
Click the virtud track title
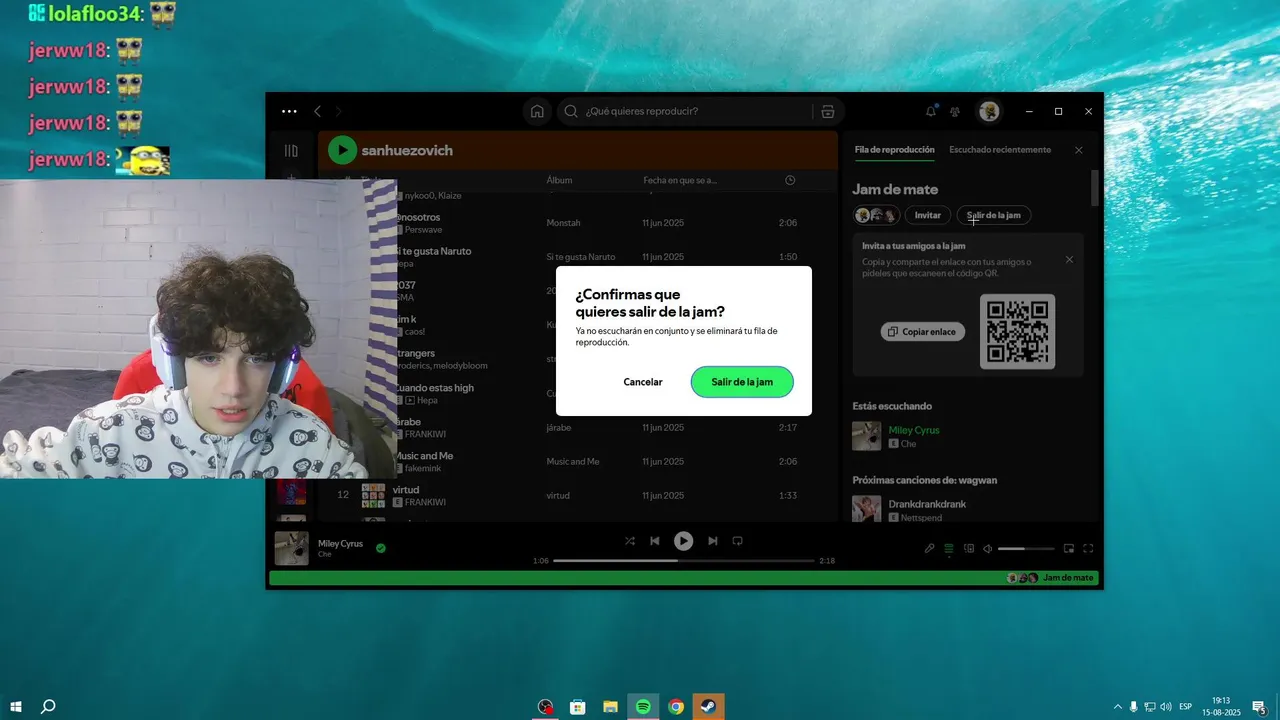(406, 490)
